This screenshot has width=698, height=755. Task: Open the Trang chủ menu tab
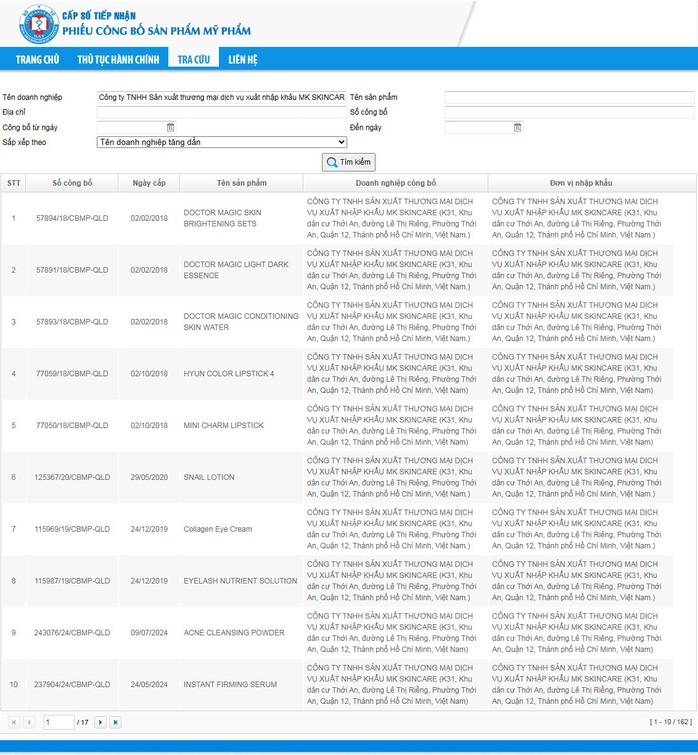click(x=37, y=59)
